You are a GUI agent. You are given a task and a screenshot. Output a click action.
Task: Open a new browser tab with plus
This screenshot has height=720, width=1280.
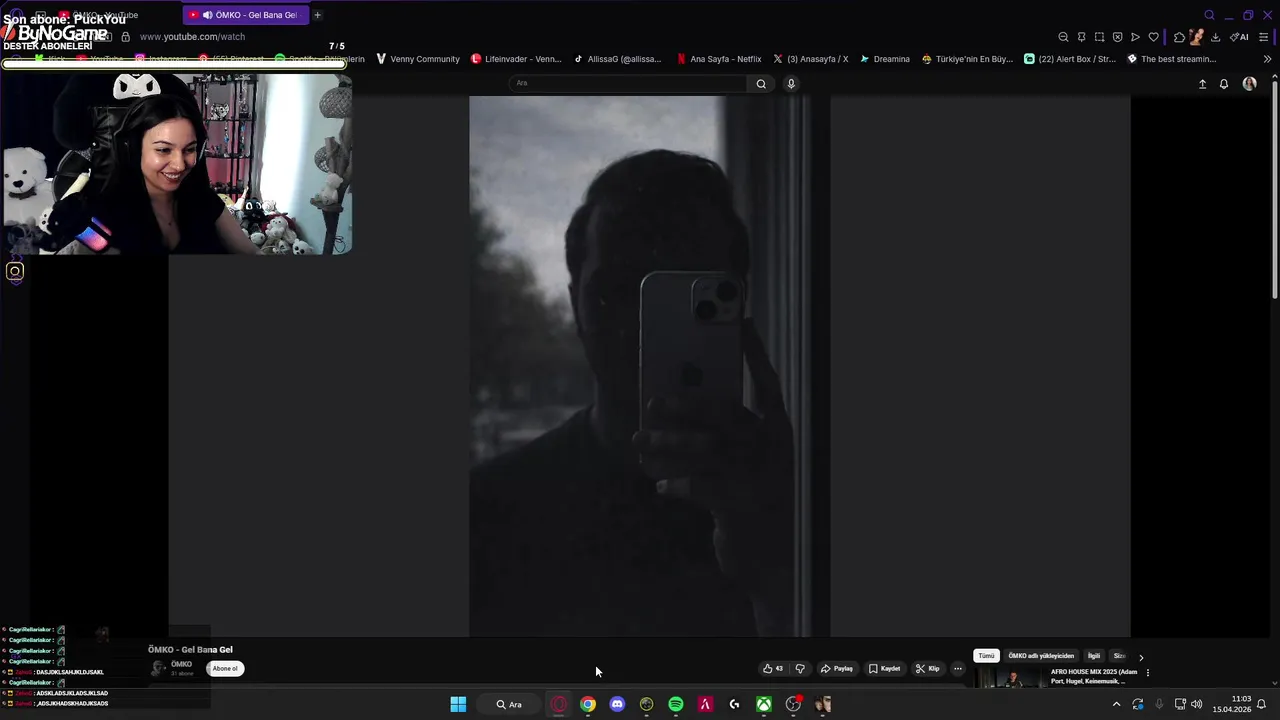point(317,15)
